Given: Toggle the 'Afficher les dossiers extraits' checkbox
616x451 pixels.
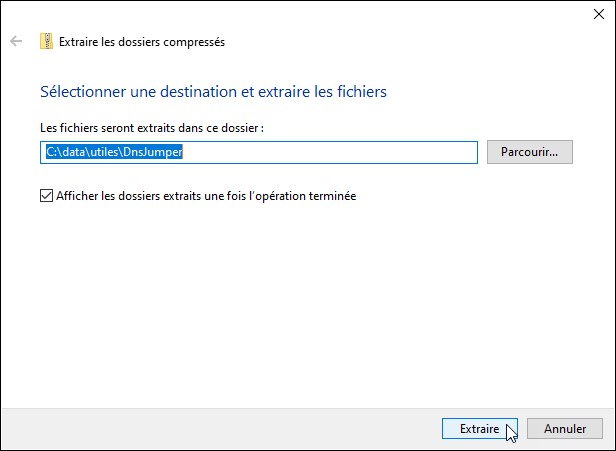Looking at the screenshot, I should 46,196.
